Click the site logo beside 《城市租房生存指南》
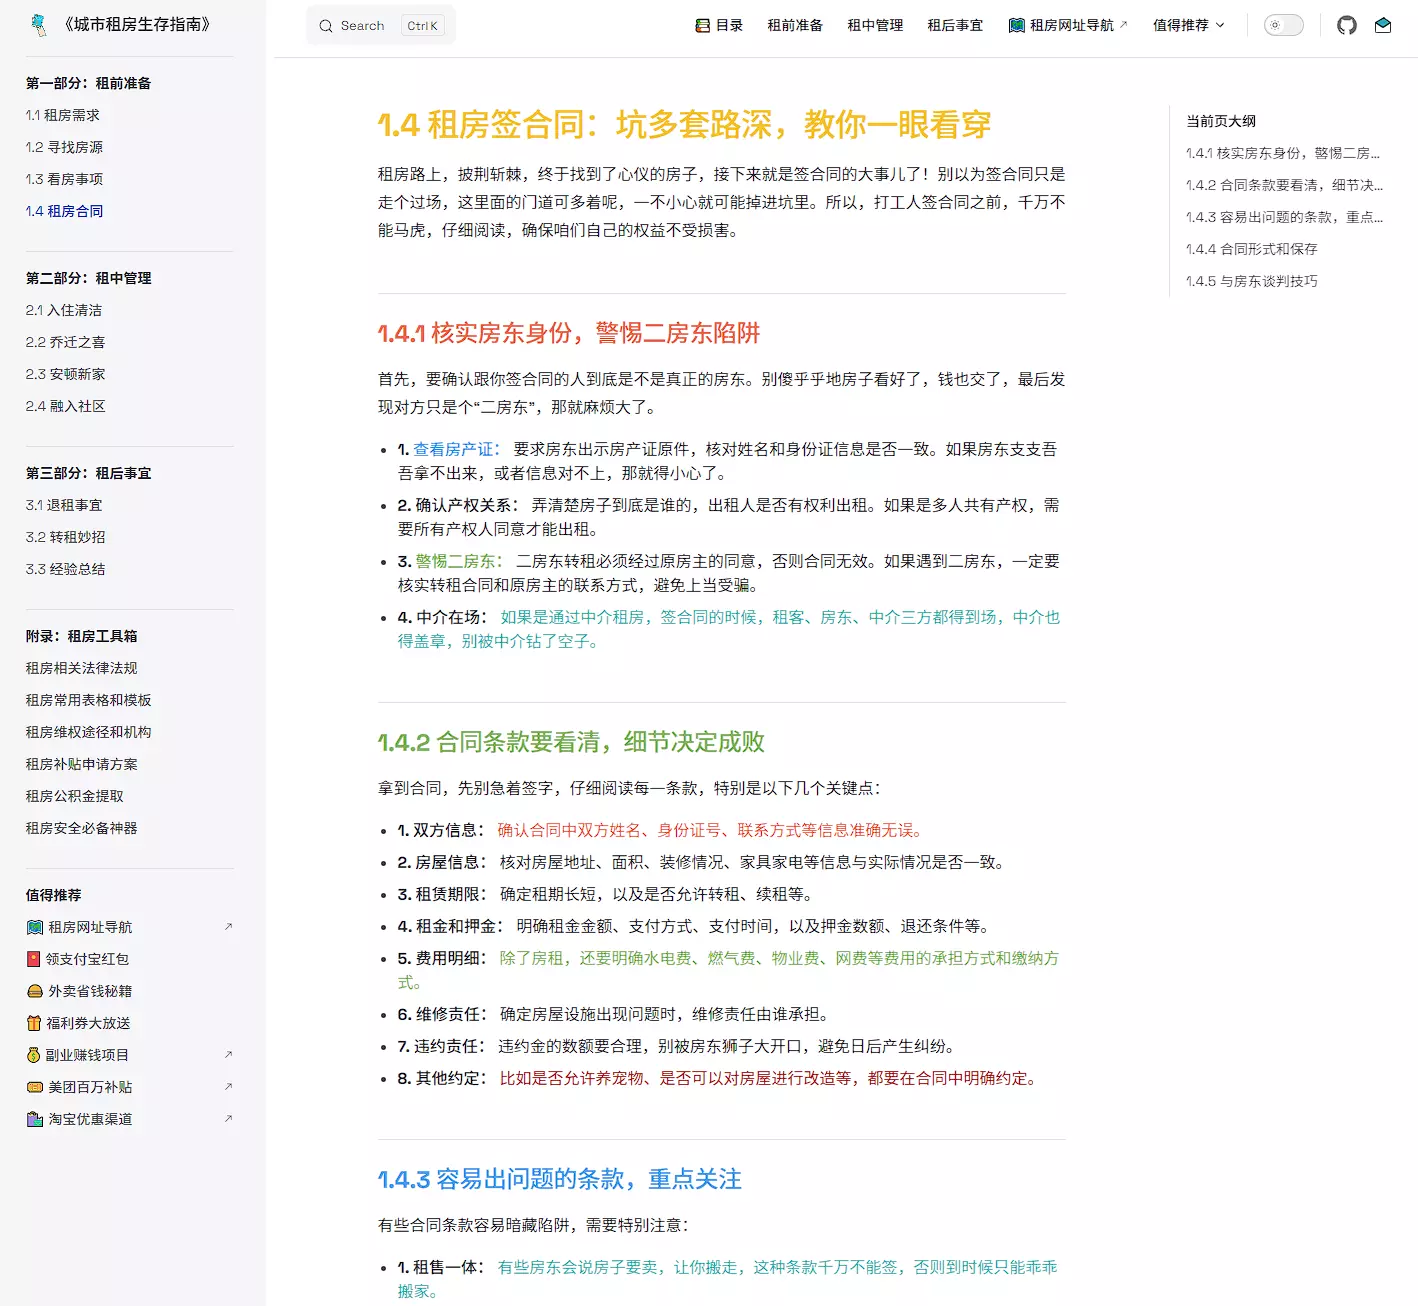This screenshot has height=1306, width=1418. pos(39,25)
